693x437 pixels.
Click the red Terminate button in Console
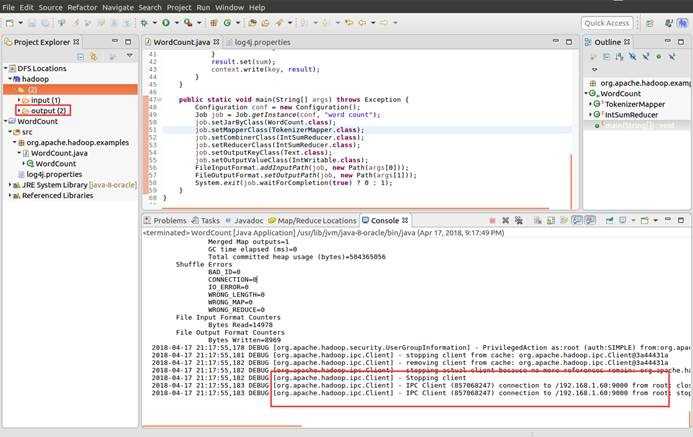click(492, 220)
